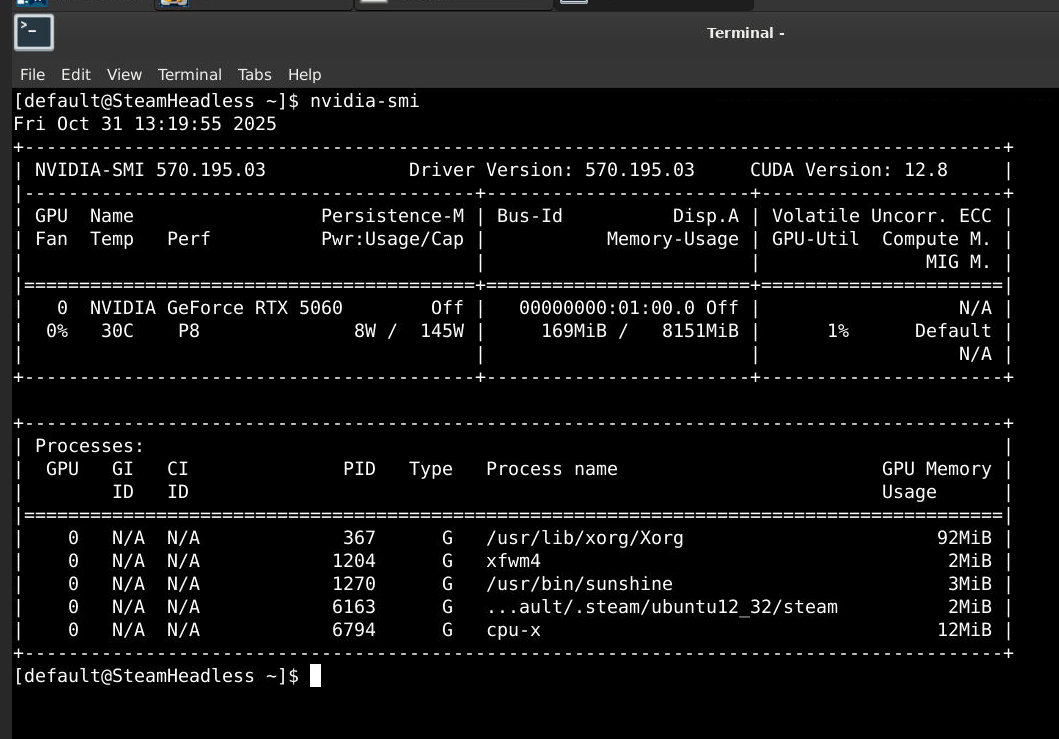Click the NVIDIA GeForce RTX 5060 name

[x=216, y=308]
